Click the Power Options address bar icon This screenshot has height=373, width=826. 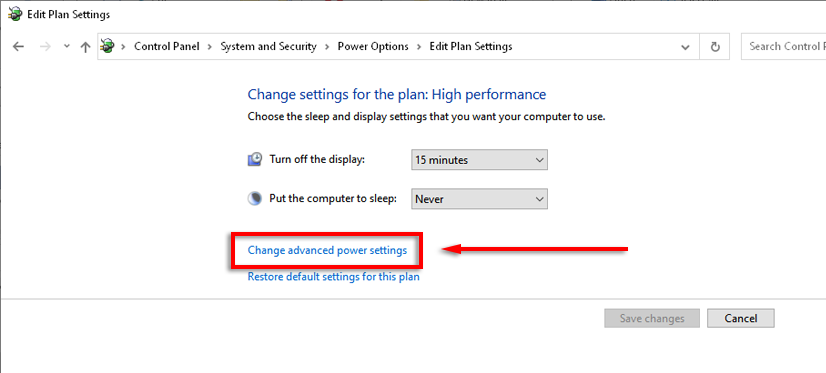point(108,46)
